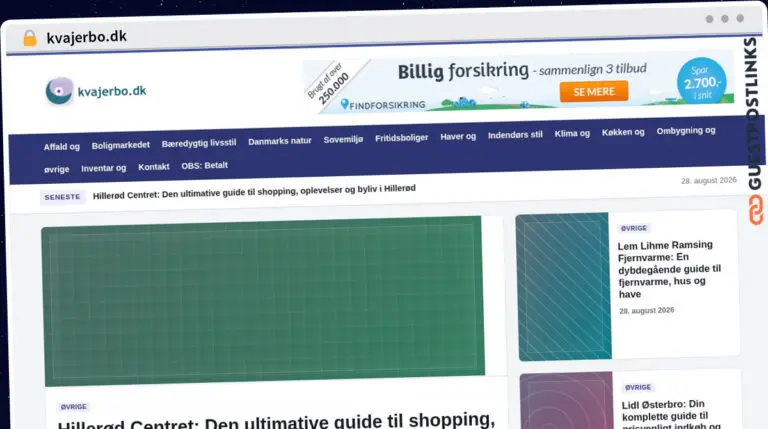Viewport: 768px width, 429px height.
Task: Click the padlock icon in address bar
Action: point(30,38)
